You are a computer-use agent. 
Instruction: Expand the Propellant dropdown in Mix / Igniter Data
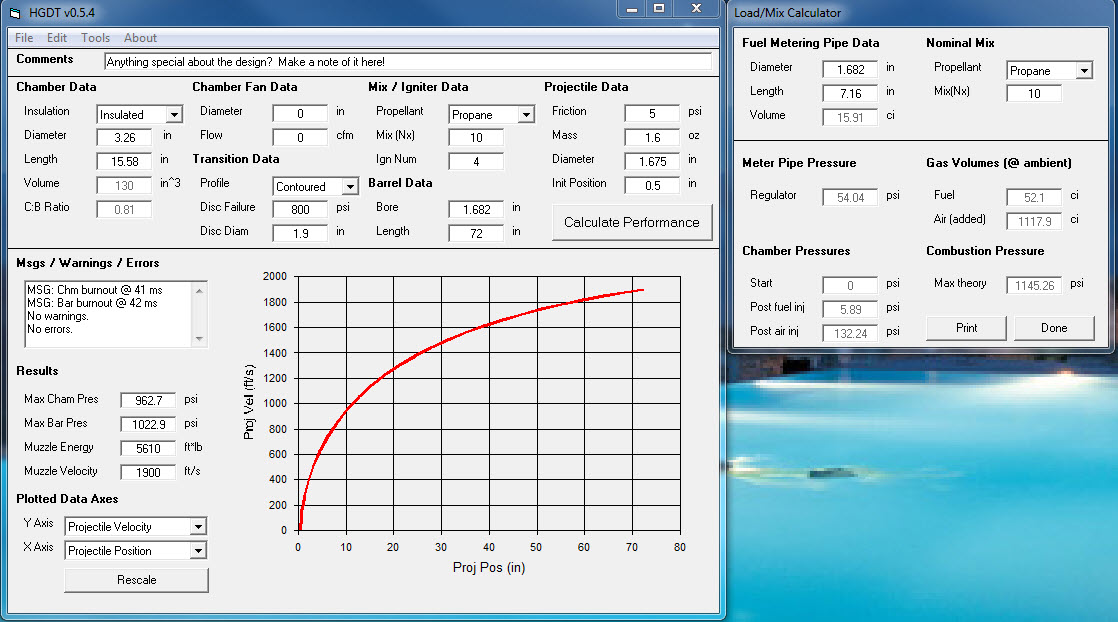(525, 115)
